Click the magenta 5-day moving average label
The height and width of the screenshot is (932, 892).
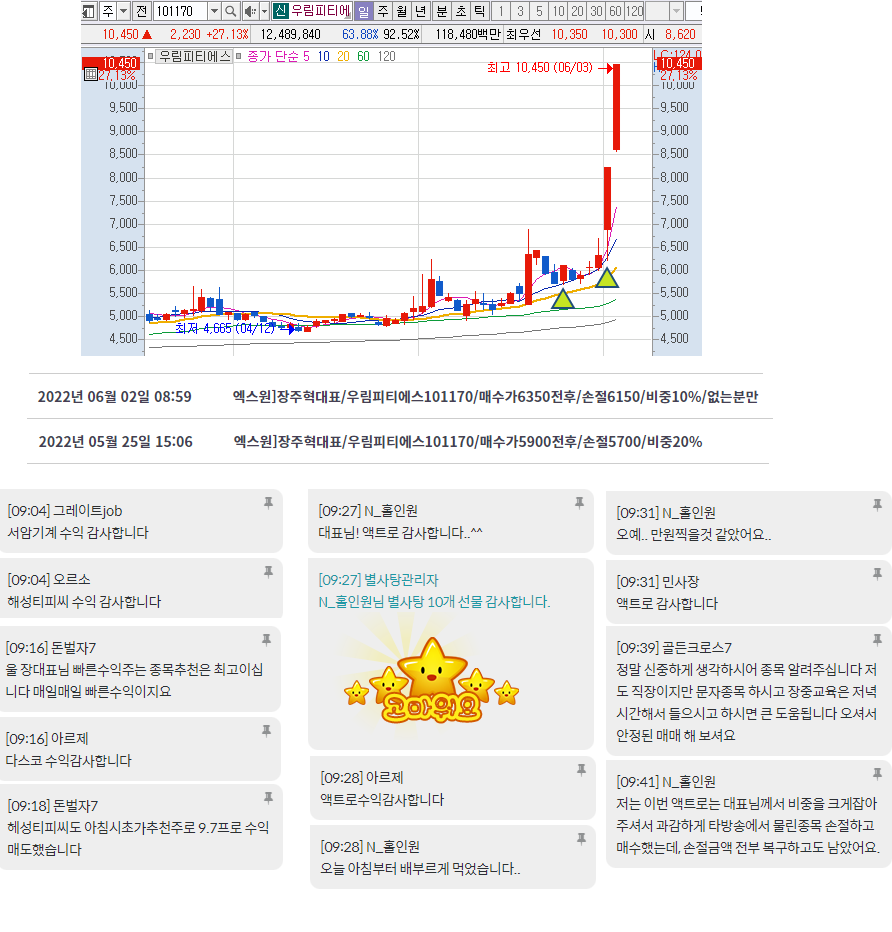coord(306,56)
